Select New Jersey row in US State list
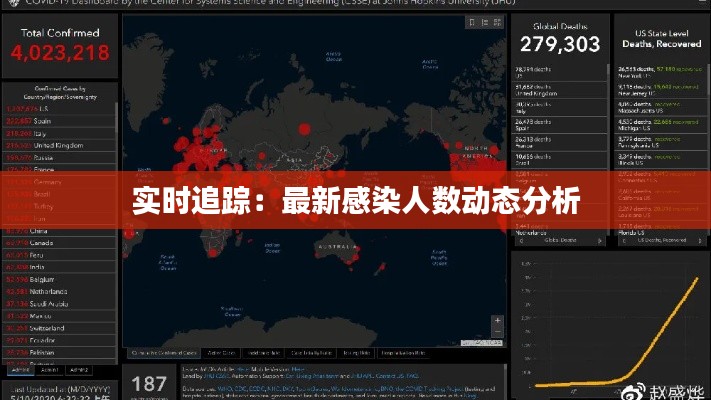Screen dimensions: 711x400 pyautogui.click(x=660, y=90)
